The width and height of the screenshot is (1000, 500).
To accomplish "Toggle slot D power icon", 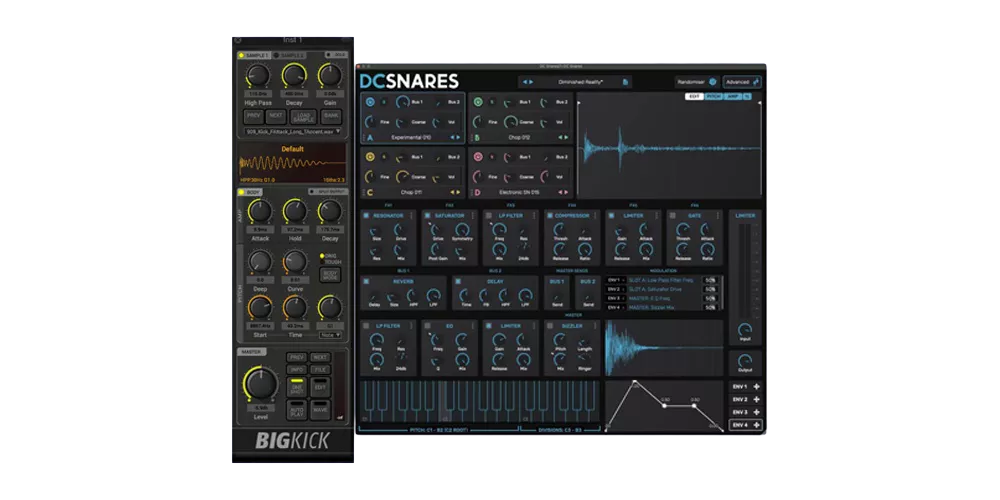I will point(477,157).
